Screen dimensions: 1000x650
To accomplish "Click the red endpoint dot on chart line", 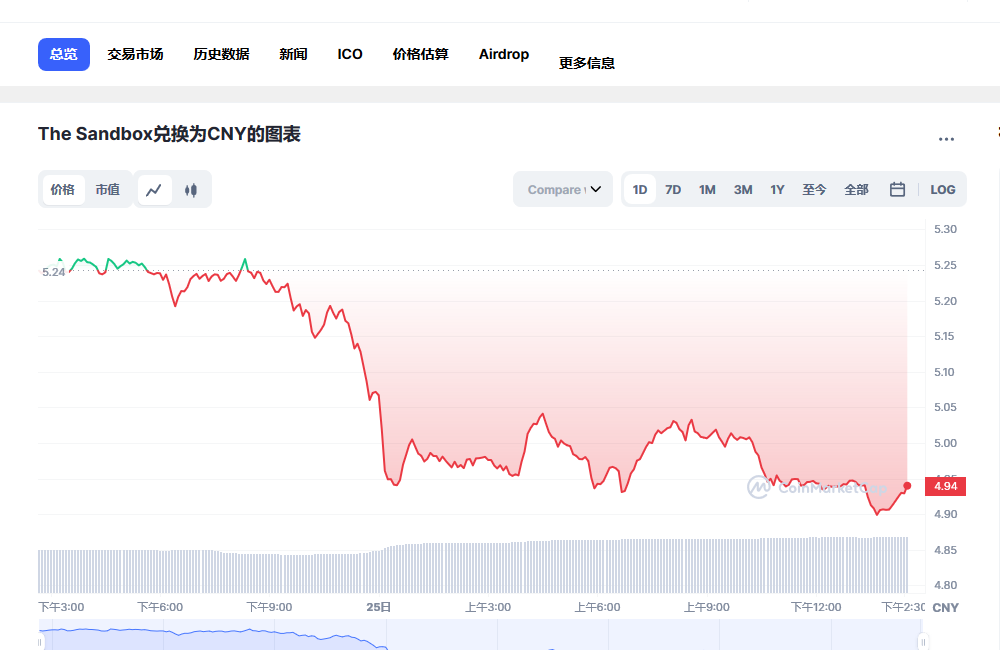I will pos(908,486).
